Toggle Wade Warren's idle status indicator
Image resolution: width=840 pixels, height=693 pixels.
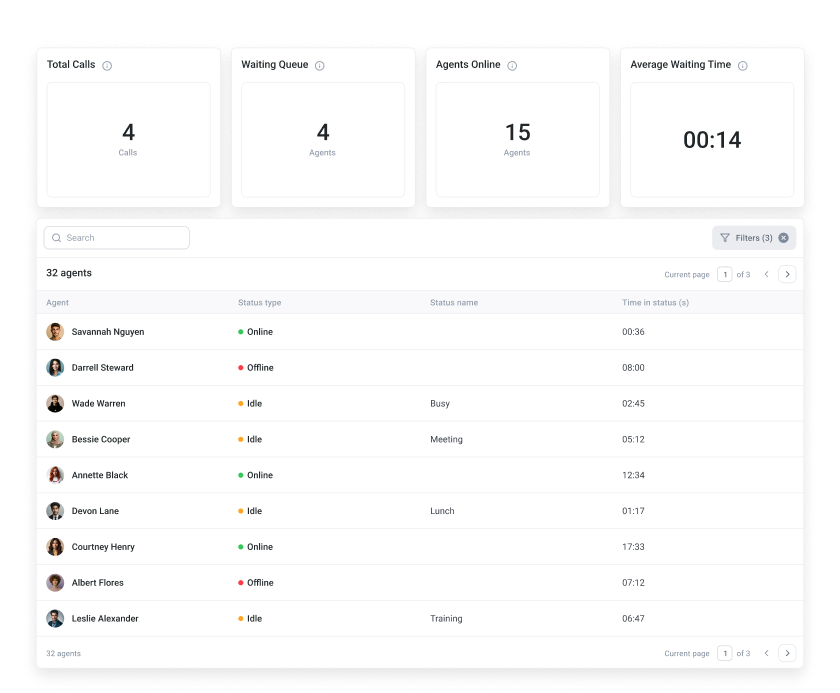[241, 404]
